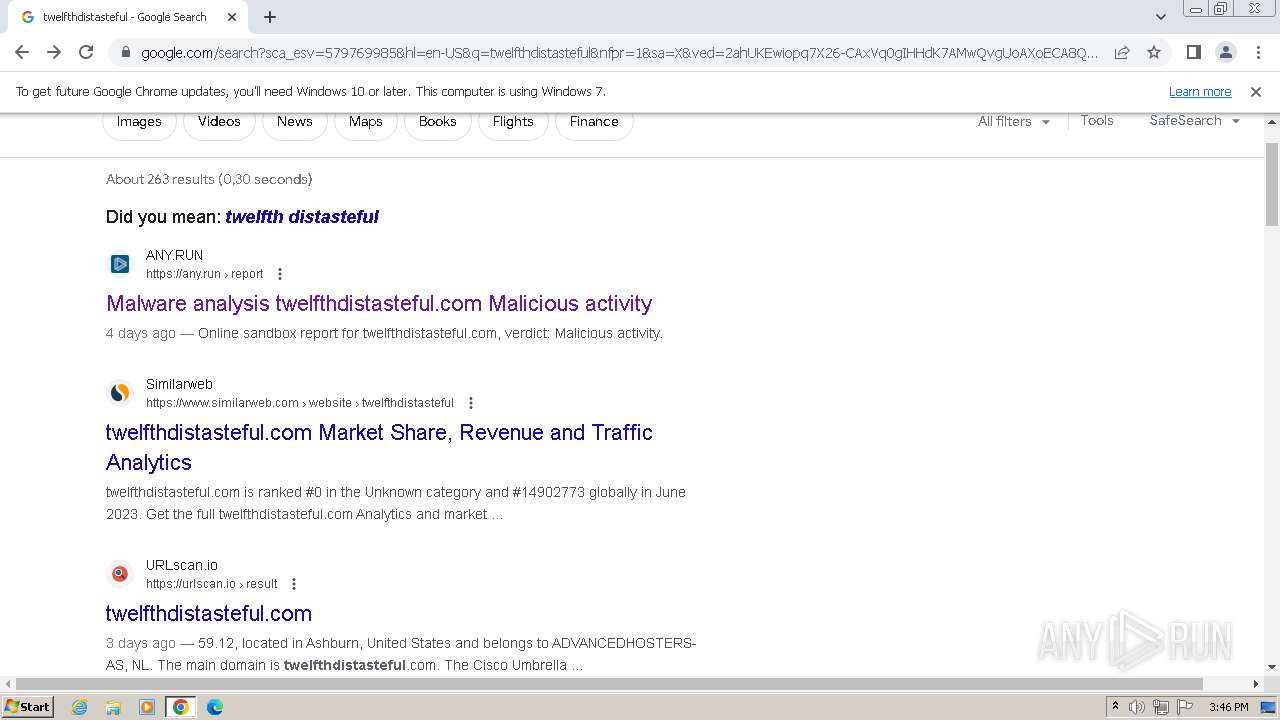Screen dimensions: 1280x720
Task: Open more options for ANY.RUN result
Action: (280, 274)
